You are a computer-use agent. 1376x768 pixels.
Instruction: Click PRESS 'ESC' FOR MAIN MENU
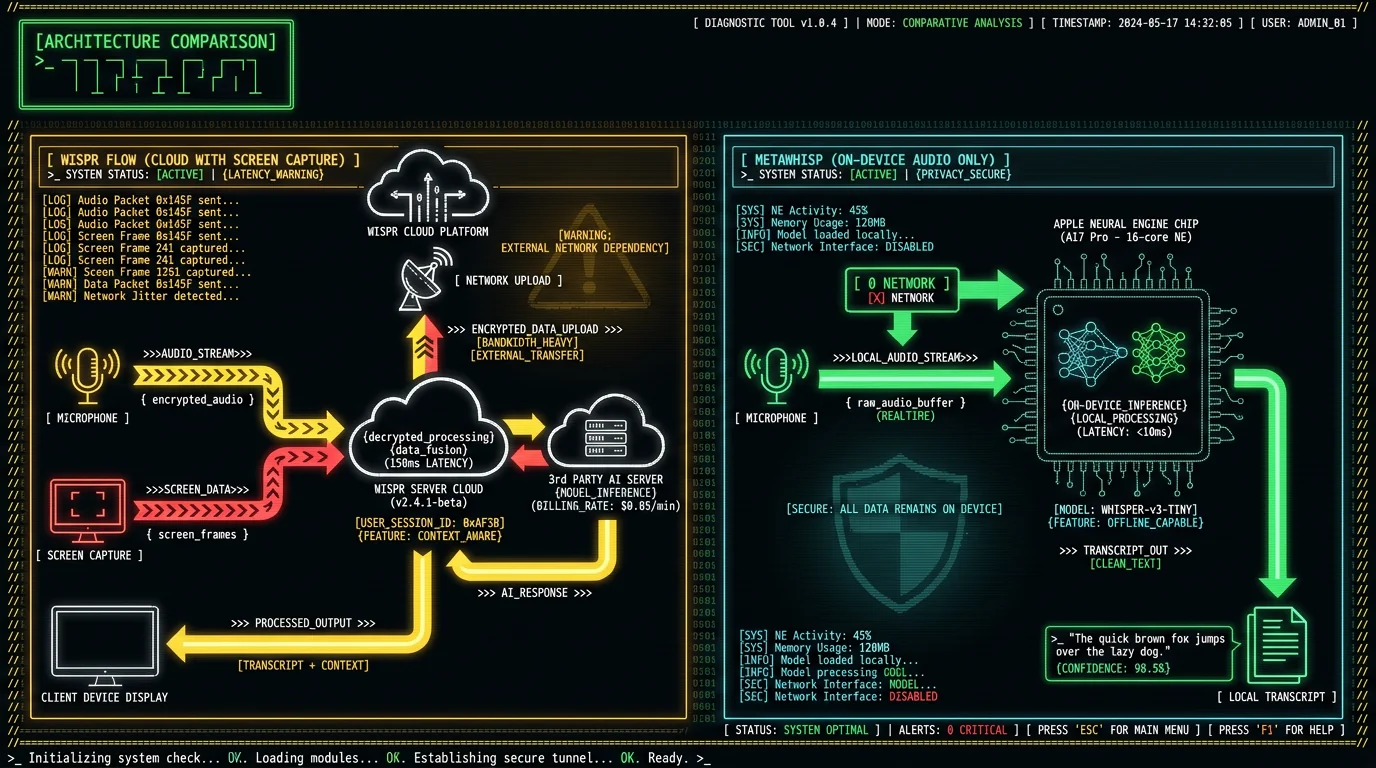pyautogui.click(x=1113, y=730)
